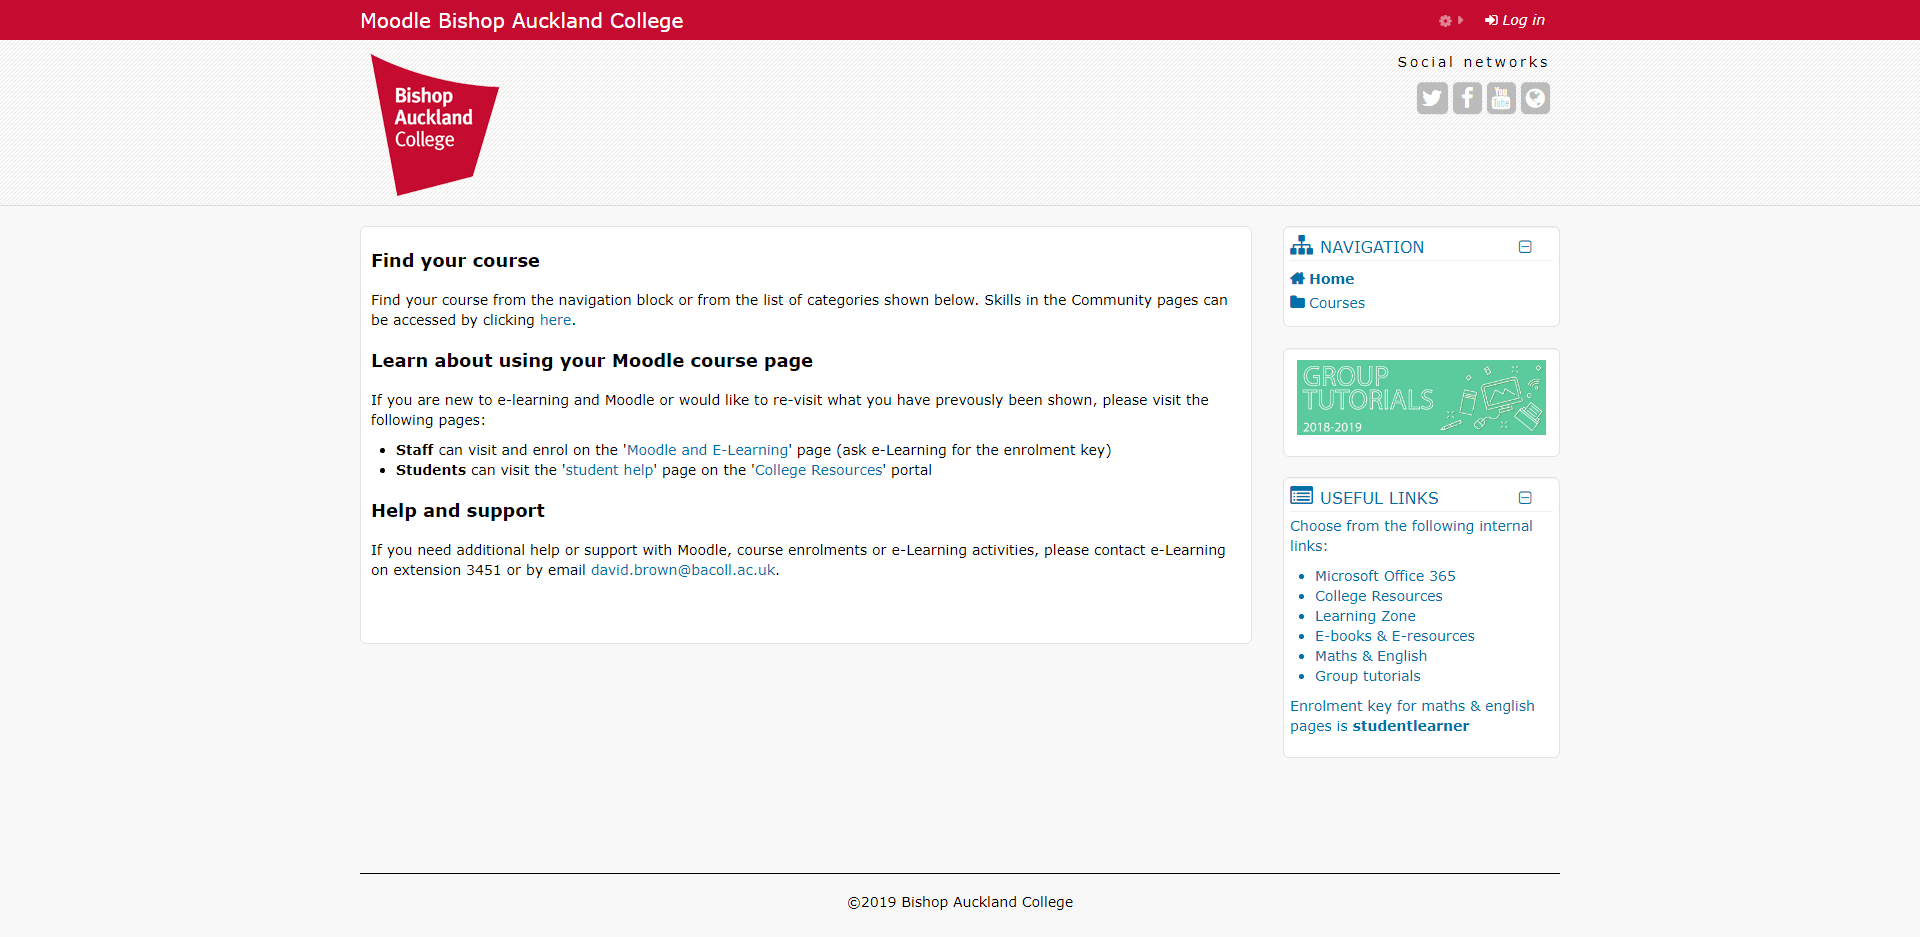Open the Maths & English link
The height and width of the screenshot is (937, 1920).
pos(1370,656)
